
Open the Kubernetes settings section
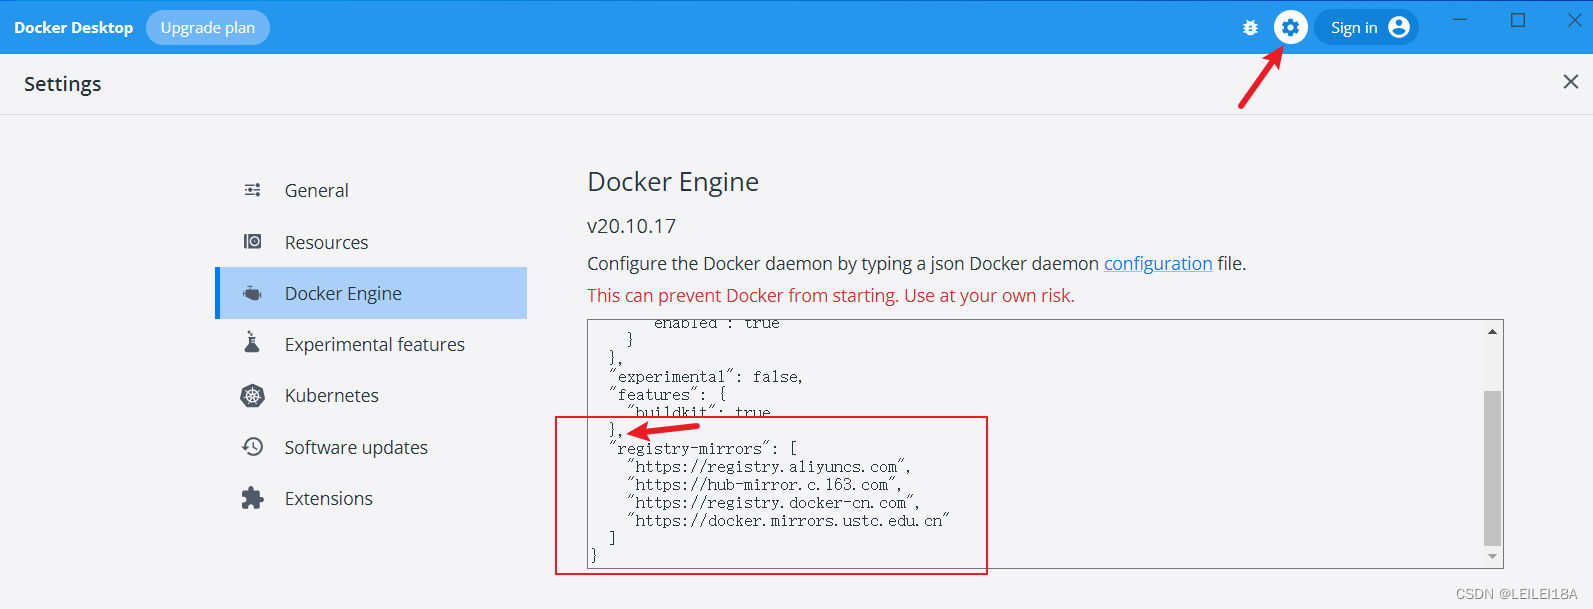[x=331, y=396]
